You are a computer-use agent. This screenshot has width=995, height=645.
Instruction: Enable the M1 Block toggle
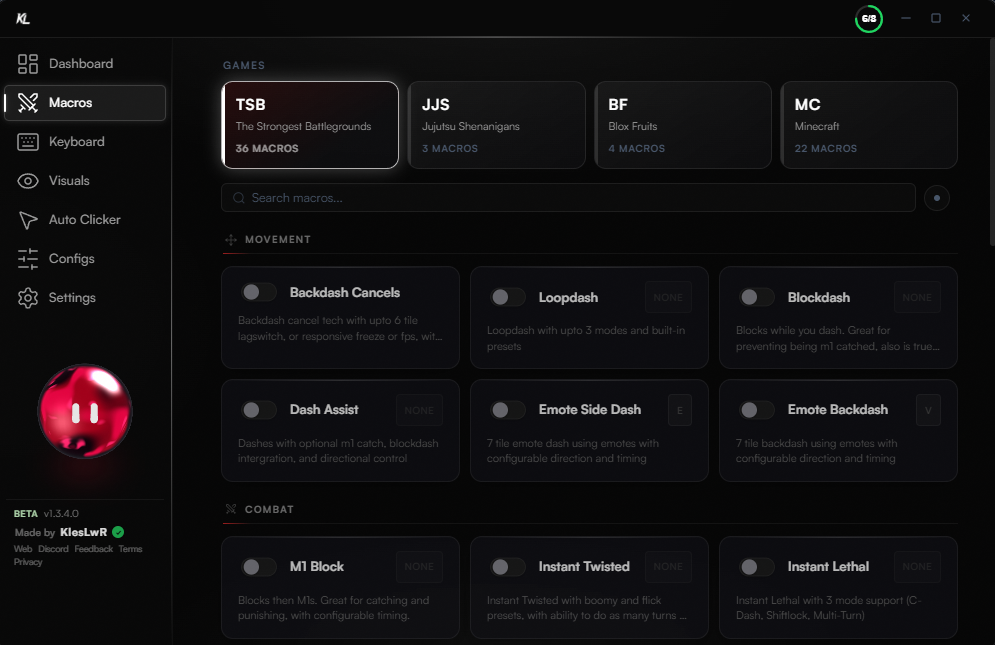[258, 566]
